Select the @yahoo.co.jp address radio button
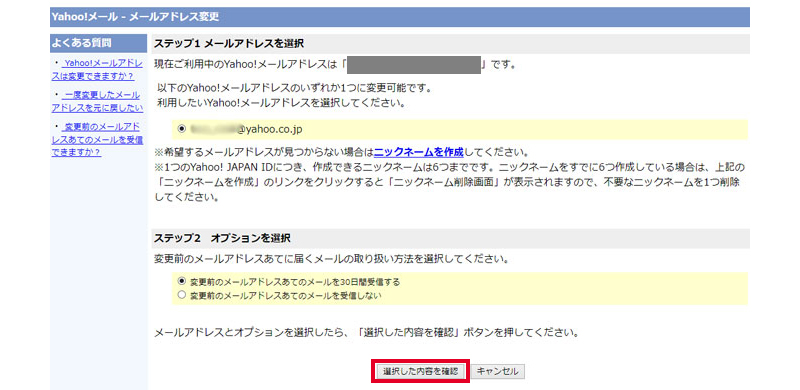 pyautogui.click(x=182, y=129)
